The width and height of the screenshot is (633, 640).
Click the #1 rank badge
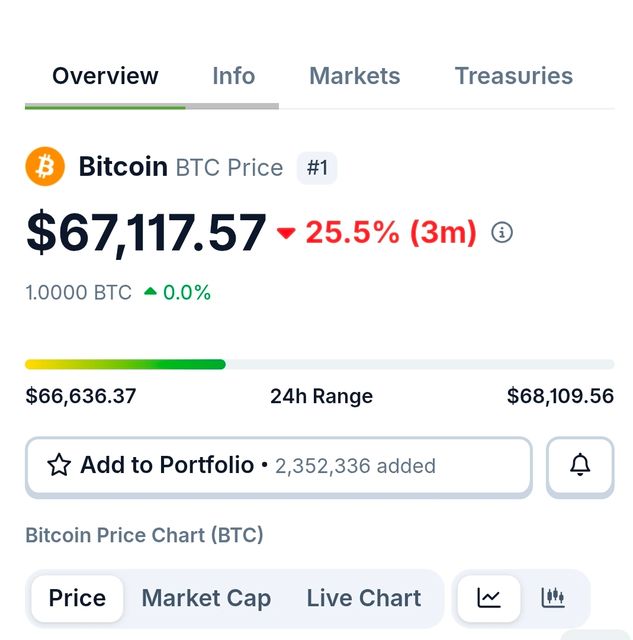[317, 168]
